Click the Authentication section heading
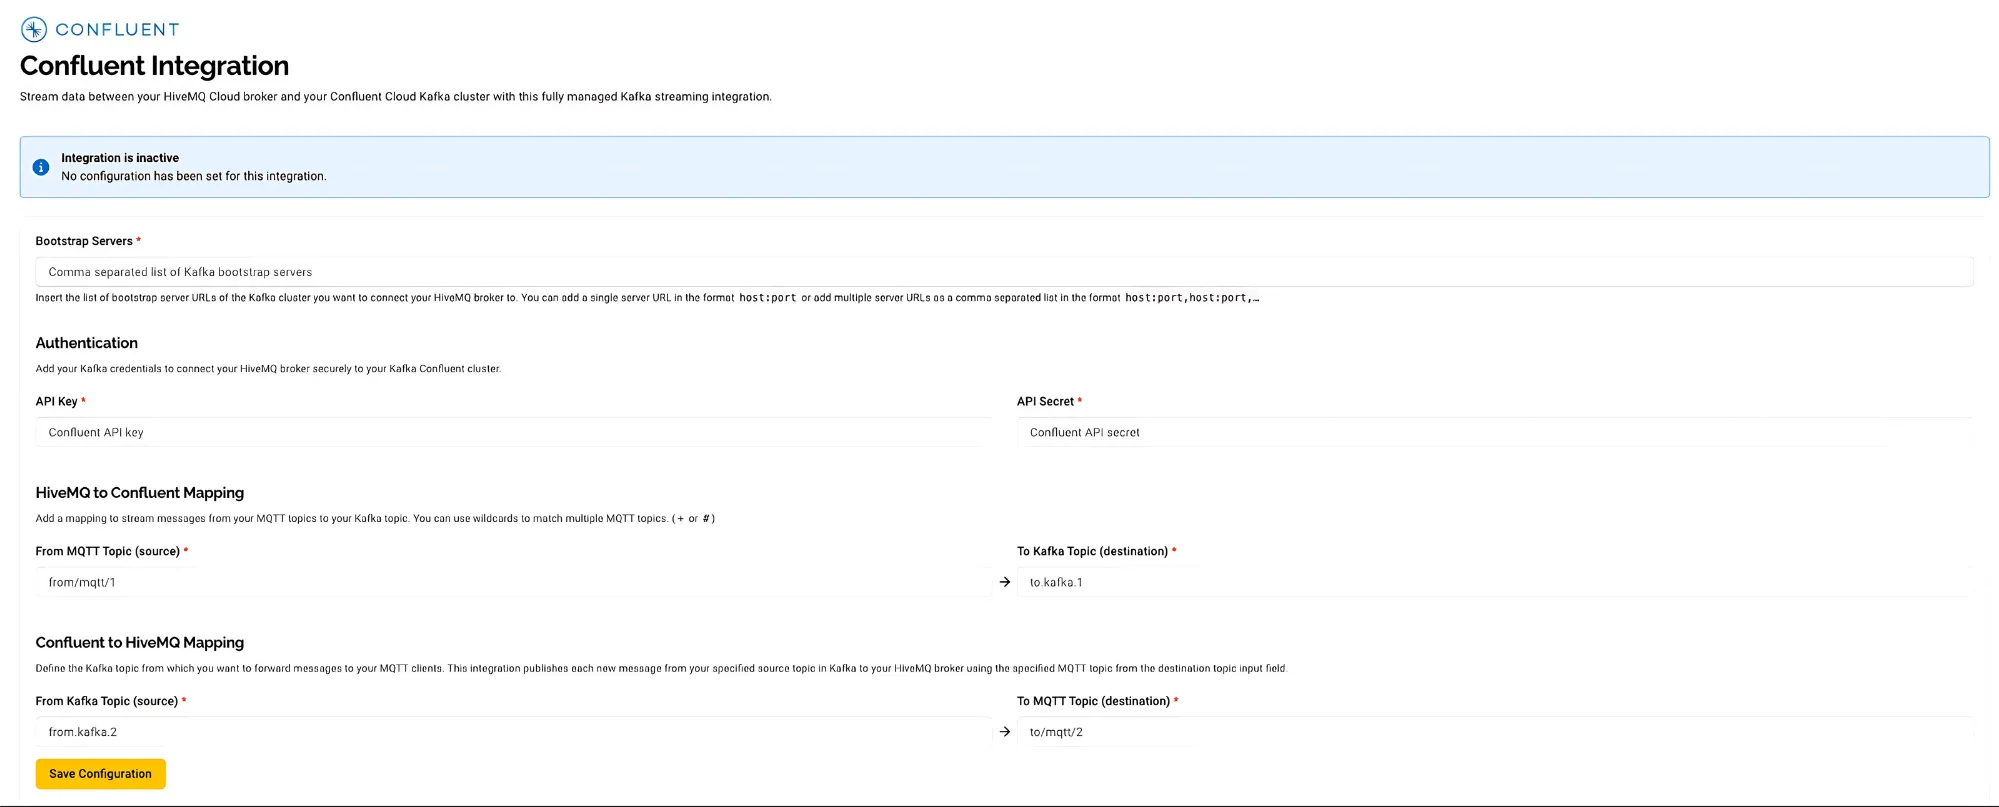The width and height of the screenshot is (1999, 807). click(87, 343)
